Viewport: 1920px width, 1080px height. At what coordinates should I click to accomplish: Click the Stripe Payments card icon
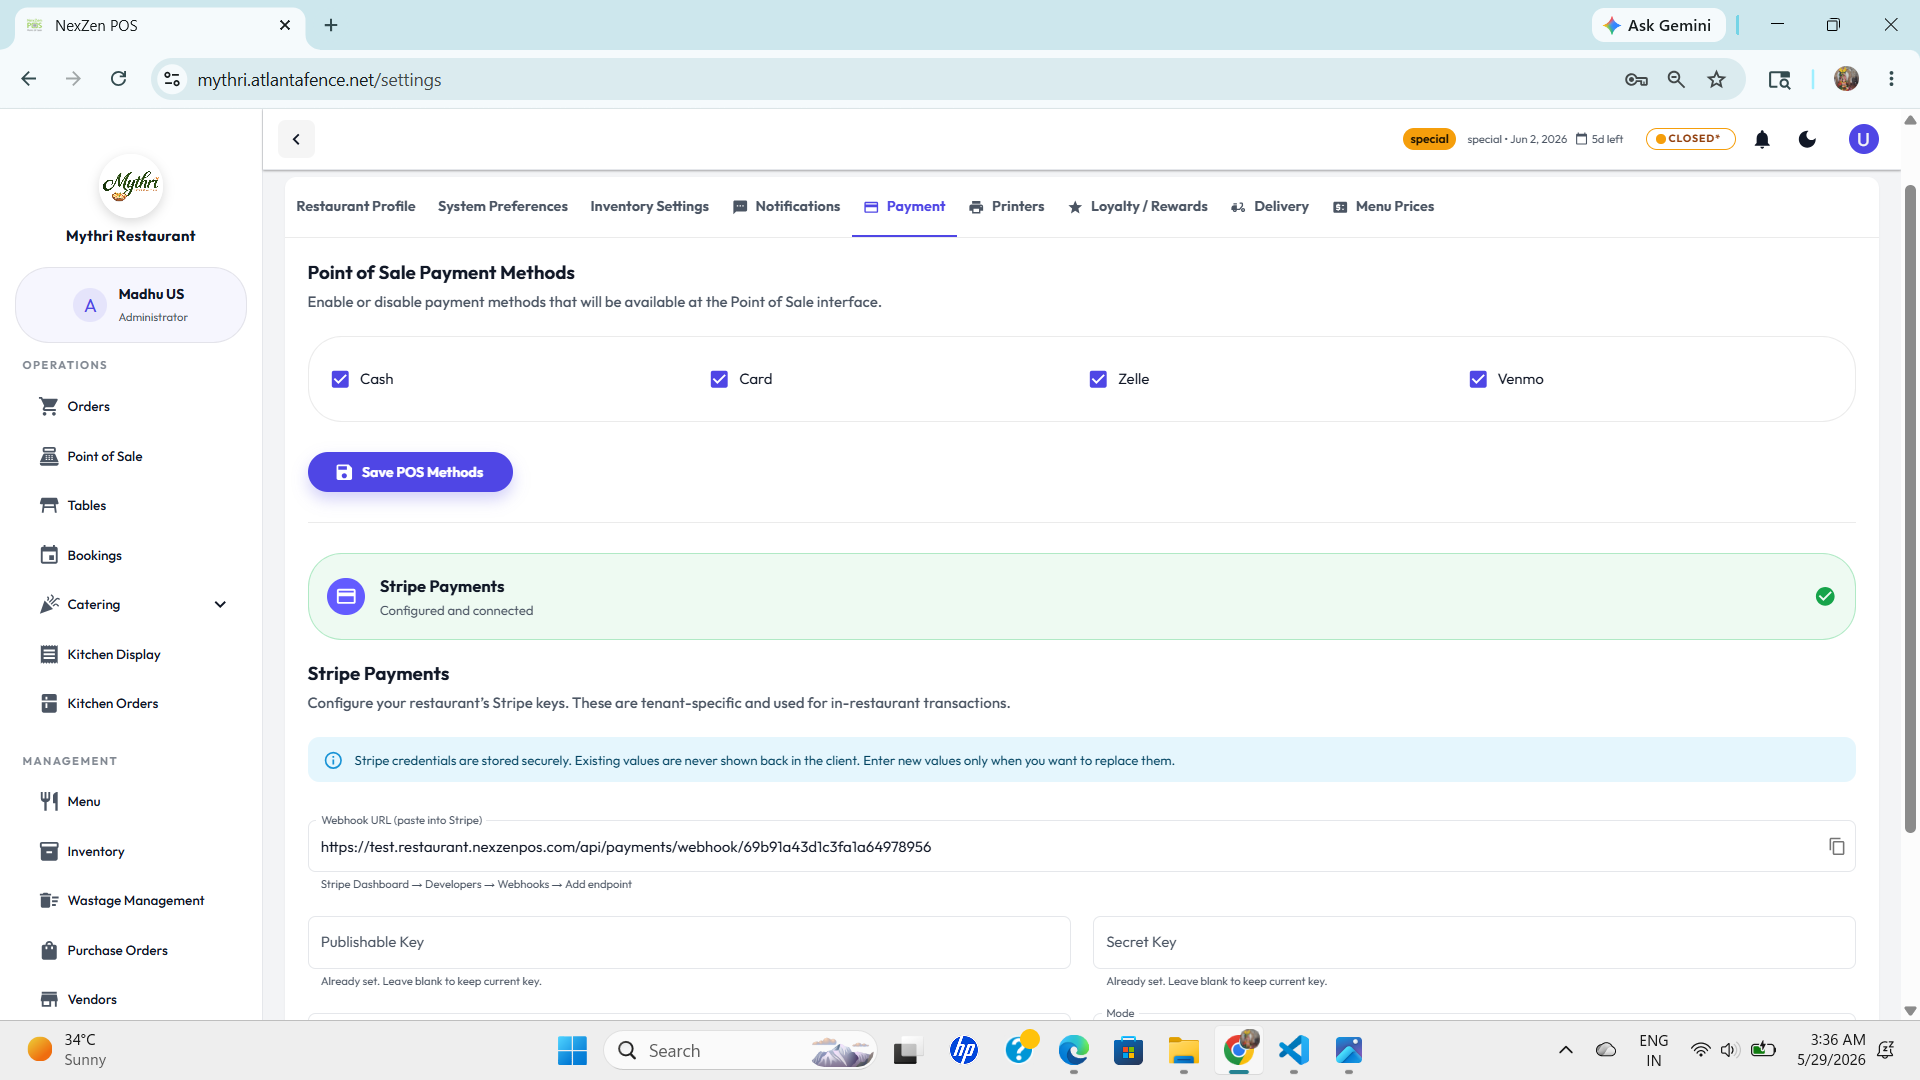tap(346, 596)
